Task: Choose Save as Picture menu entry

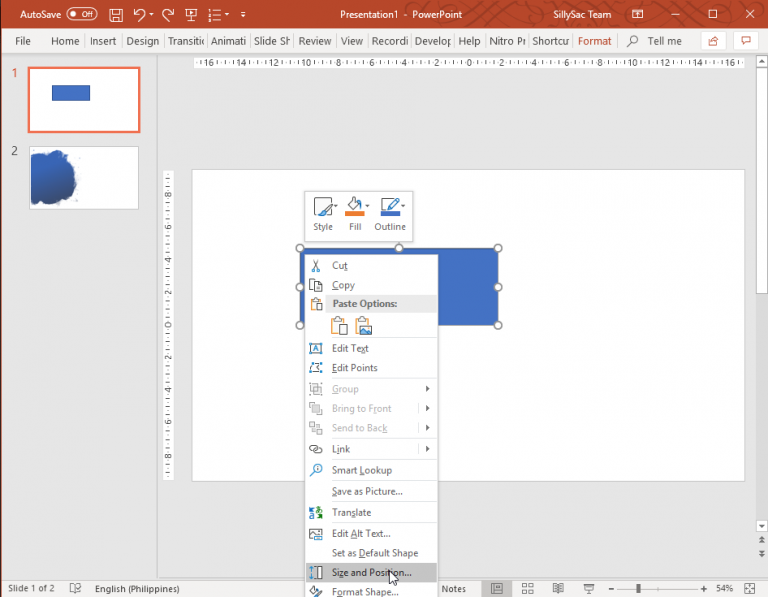Action: pyautogui.click(x=367, y=492)
